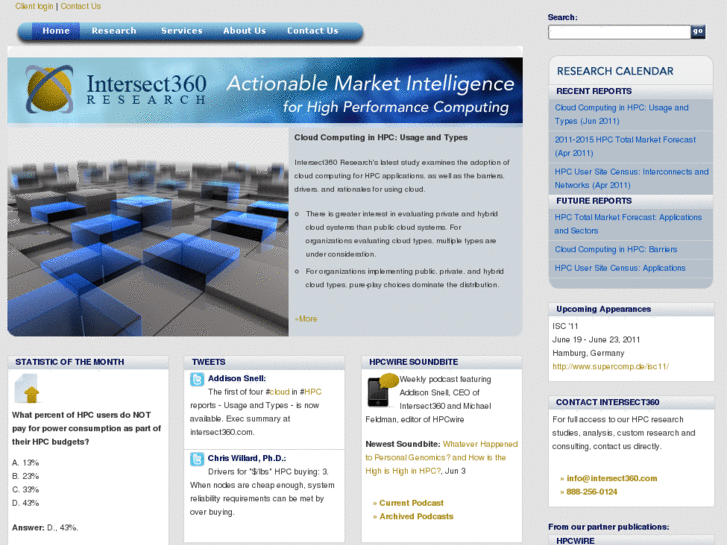The image size is (727, 545).
Task: Click the Future Reports section header
Action: click(593, 201)
